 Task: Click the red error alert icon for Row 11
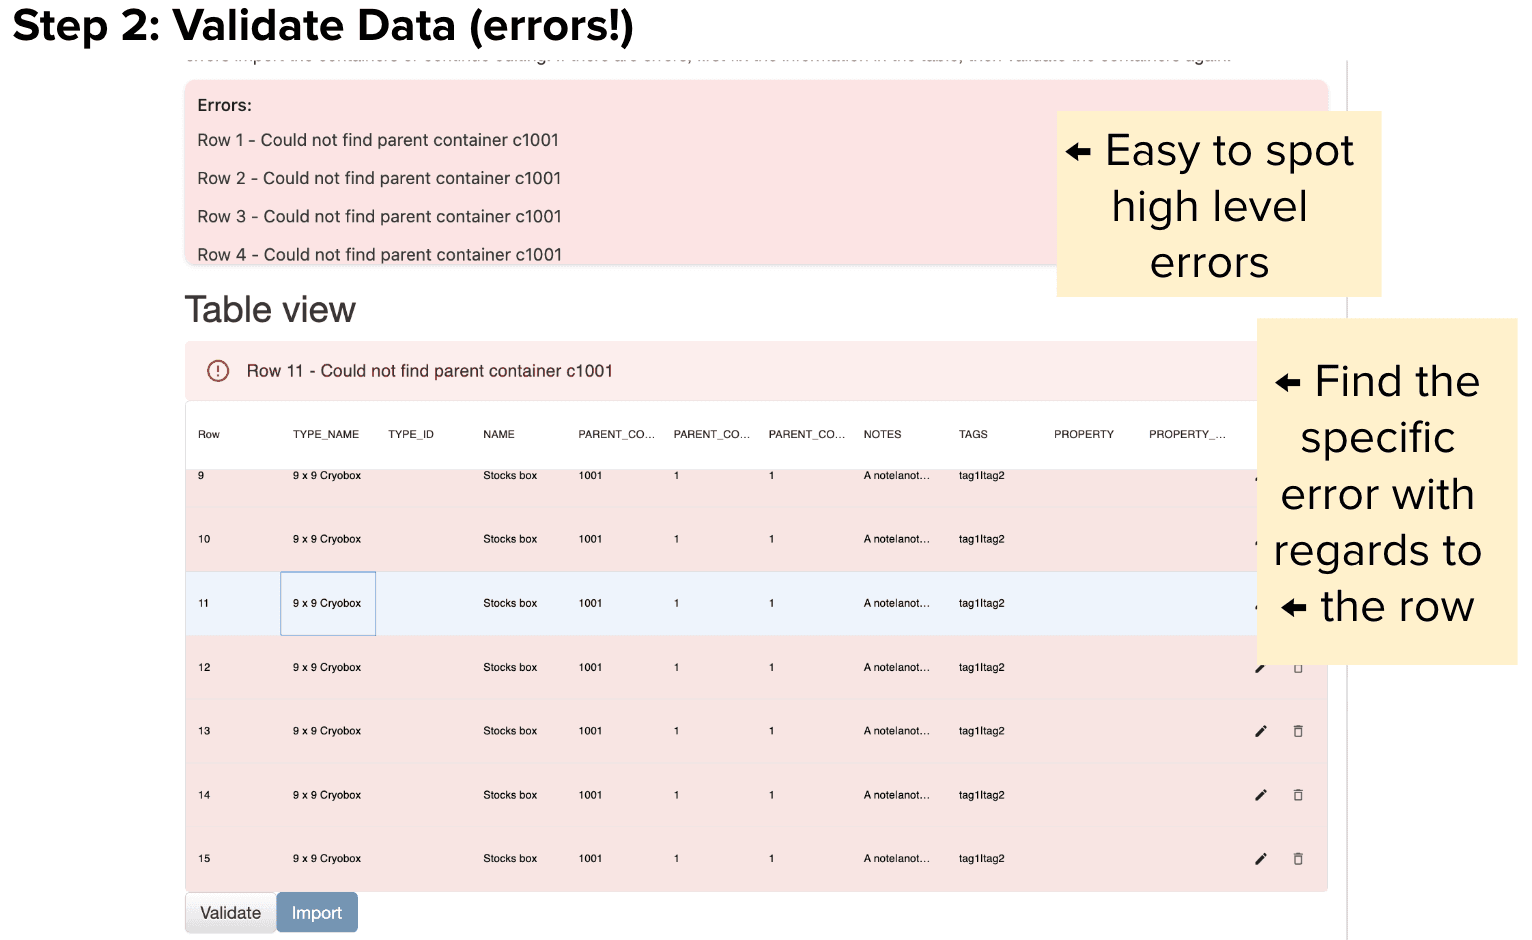[218, 371]
